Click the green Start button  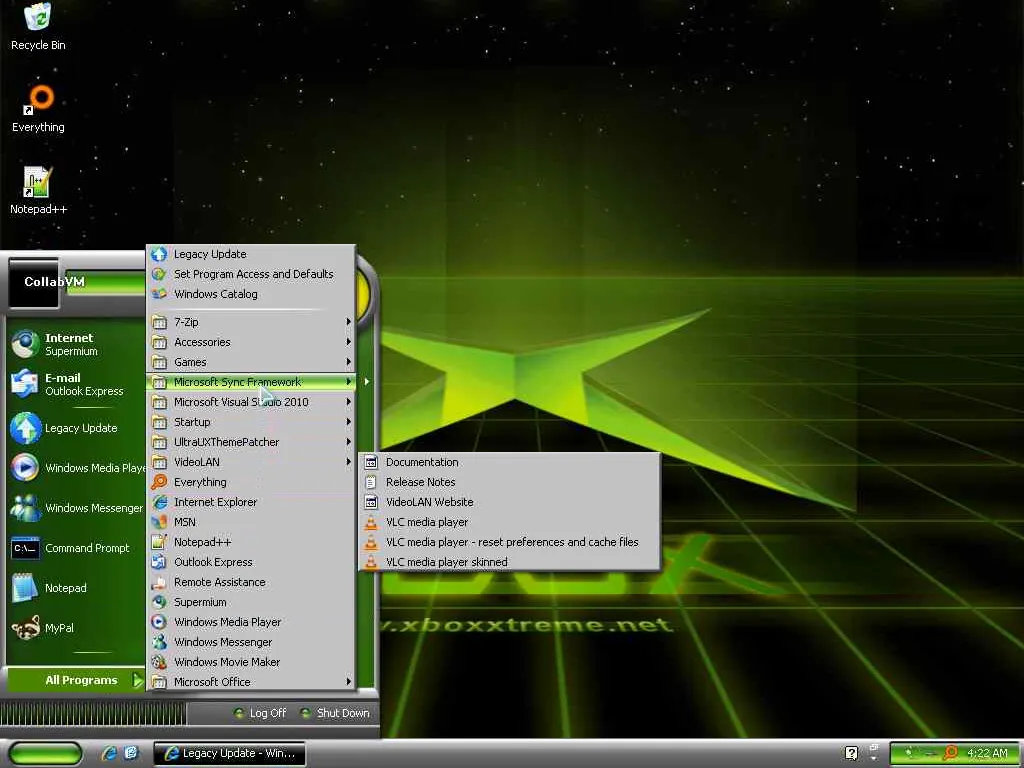coord(45,754)
